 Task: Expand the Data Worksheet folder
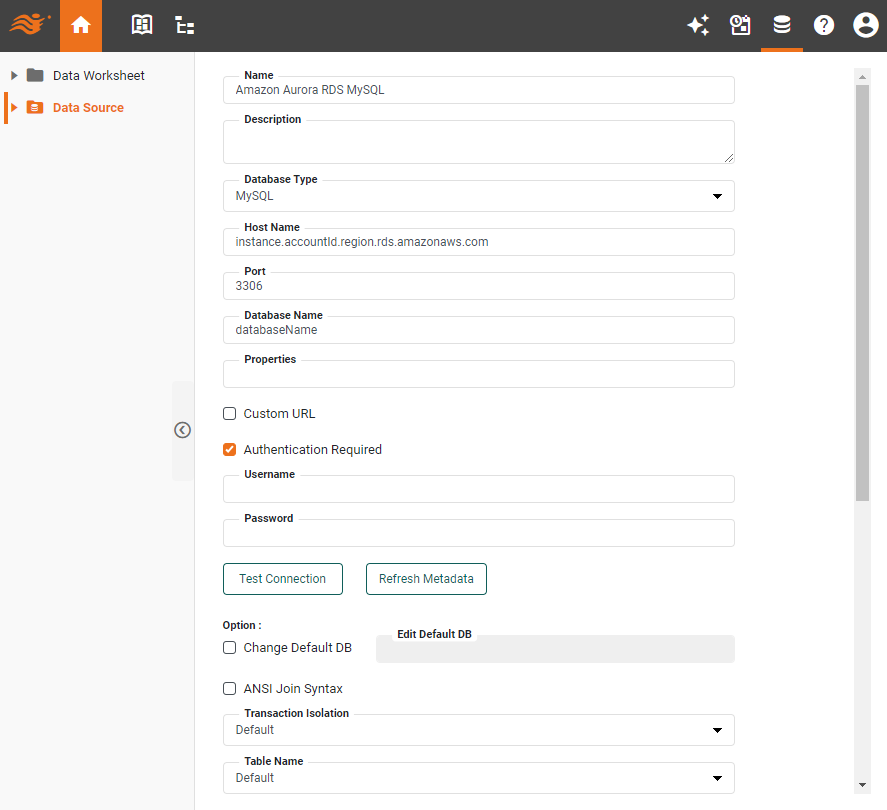(13, 75)
